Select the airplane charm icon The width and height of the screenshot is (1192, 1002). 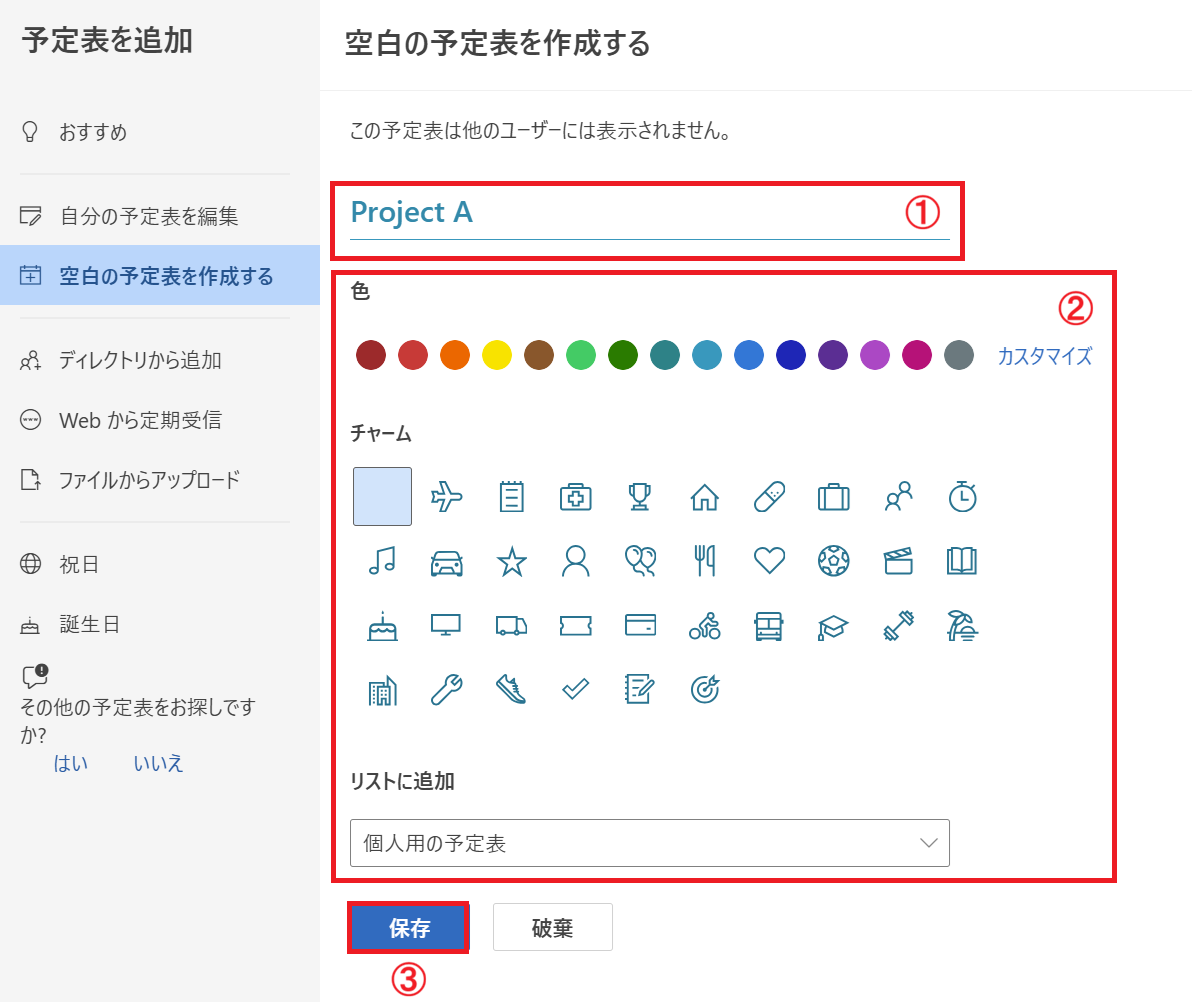coord(447,496)
